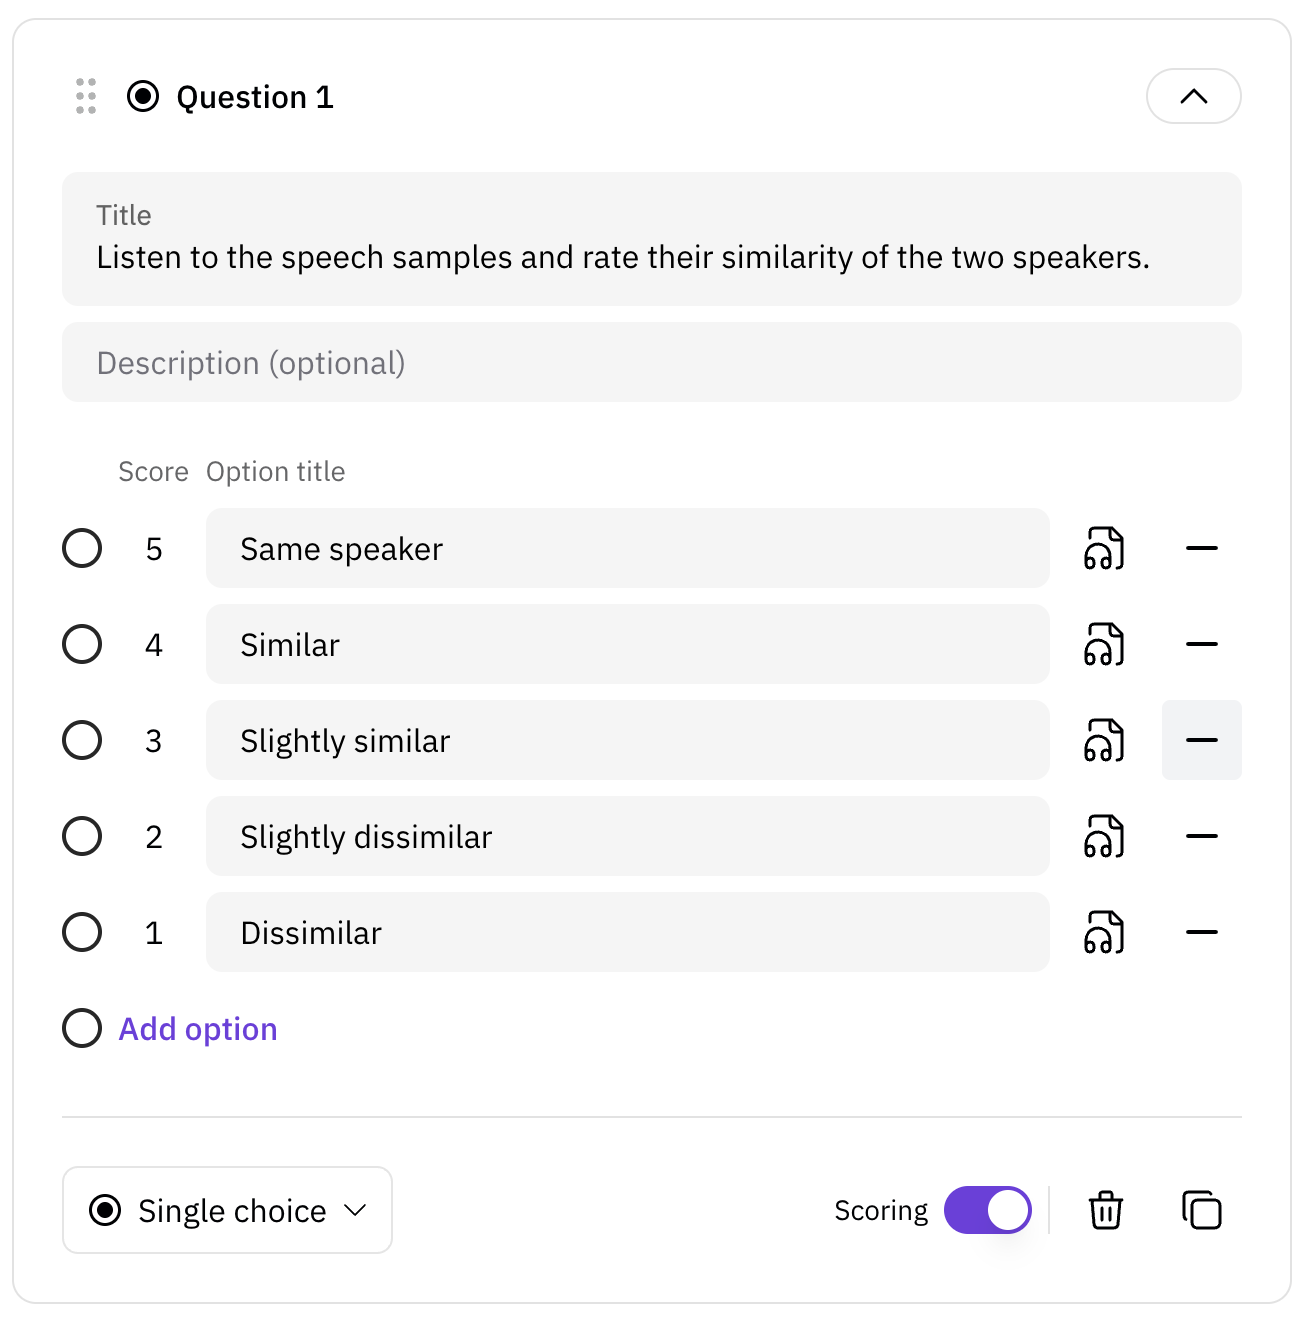1312x1320 pixels.
Task: Collapse Question 1 with chevron button
Action: click(1194, 96)
